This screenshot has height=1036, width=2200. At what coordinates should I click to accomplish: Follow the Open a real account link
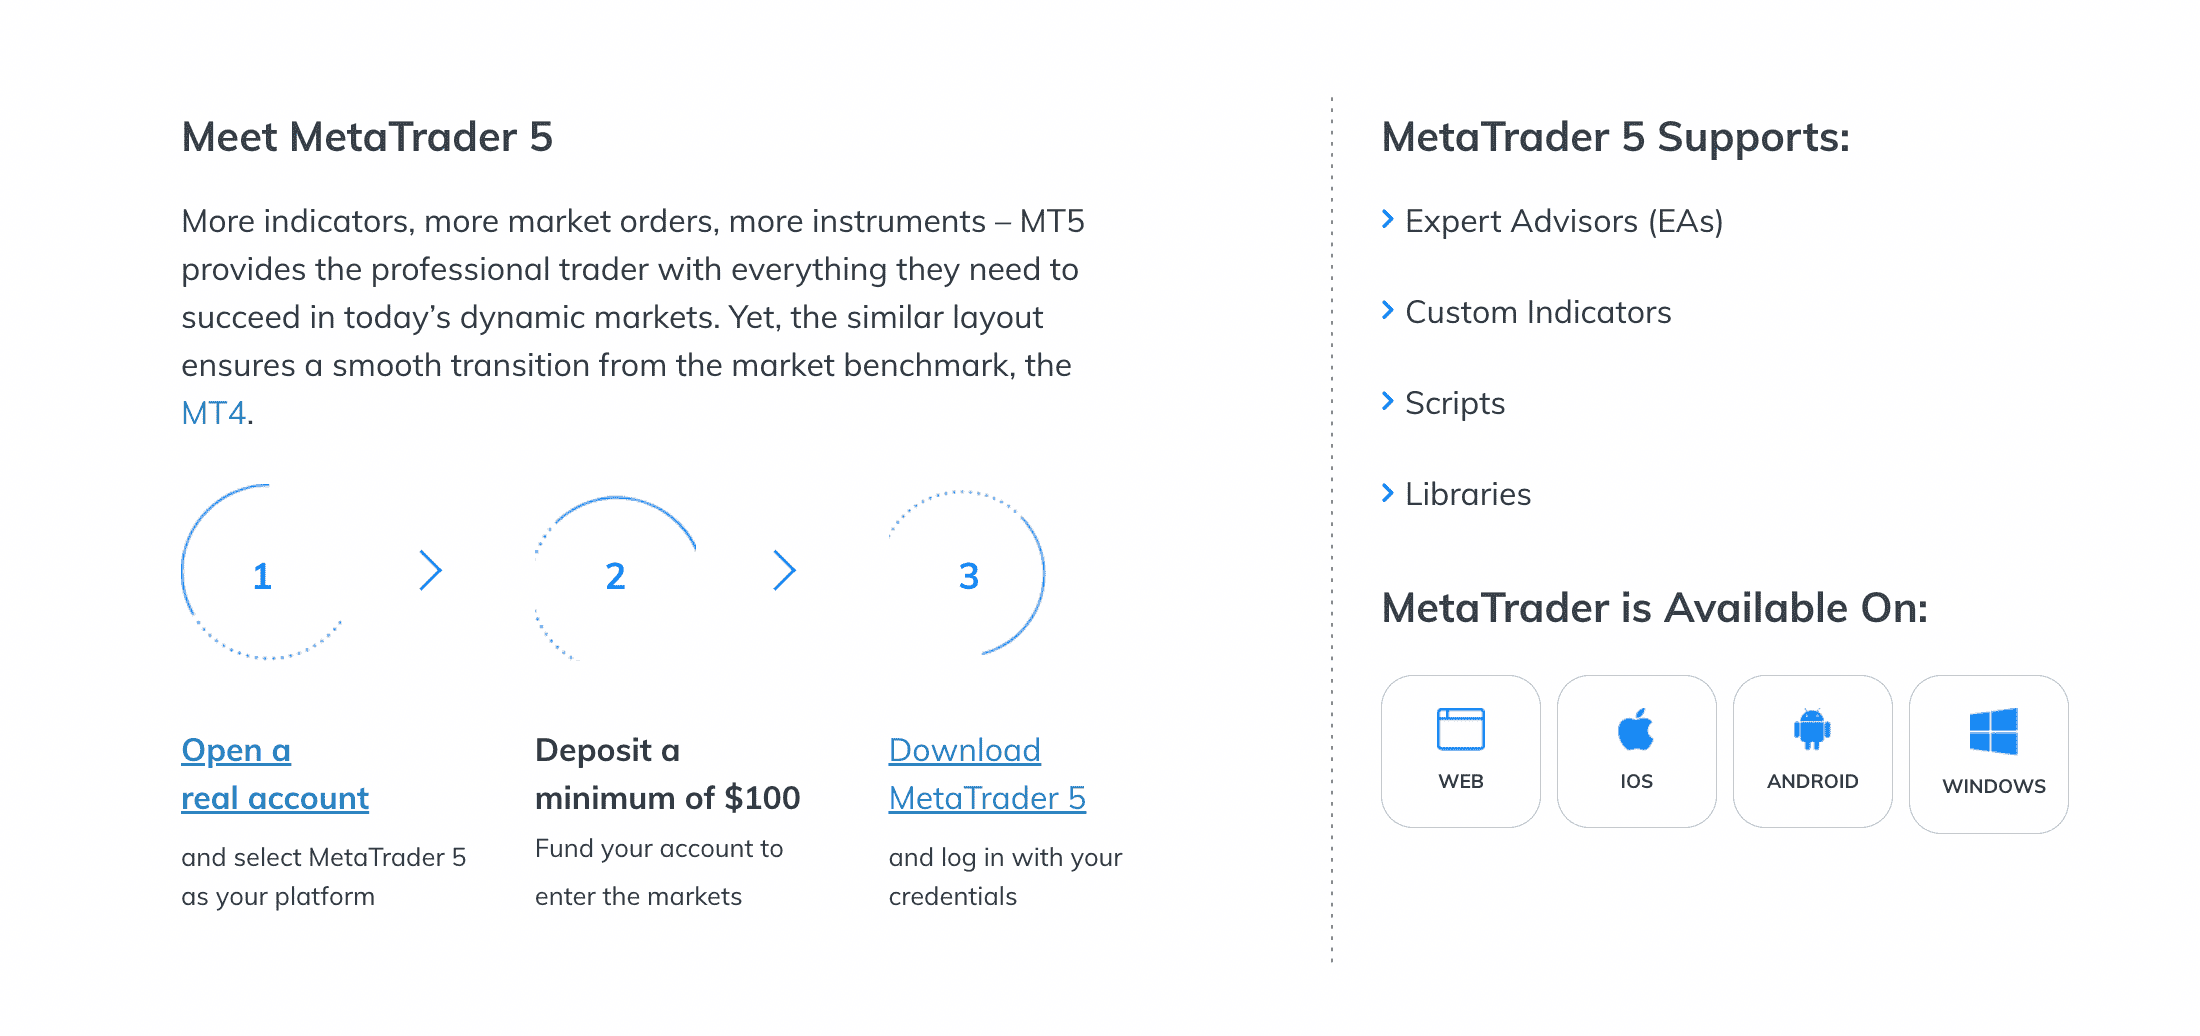pyautogui.click(x=275, y=774)
